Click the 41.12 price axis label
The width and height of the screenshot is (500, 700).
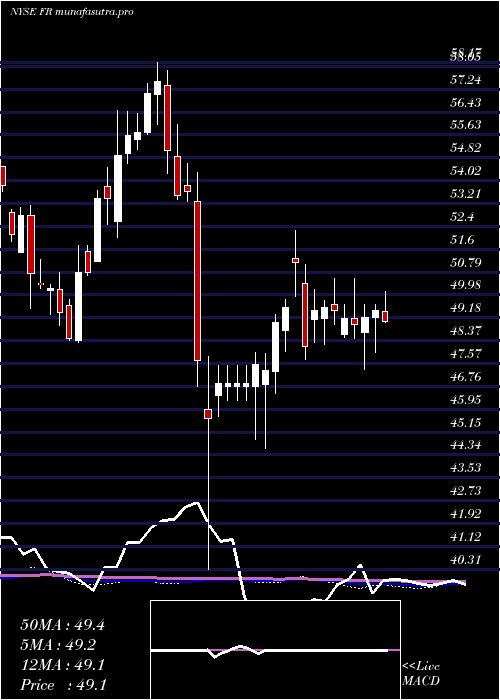[x=467, y=537]
